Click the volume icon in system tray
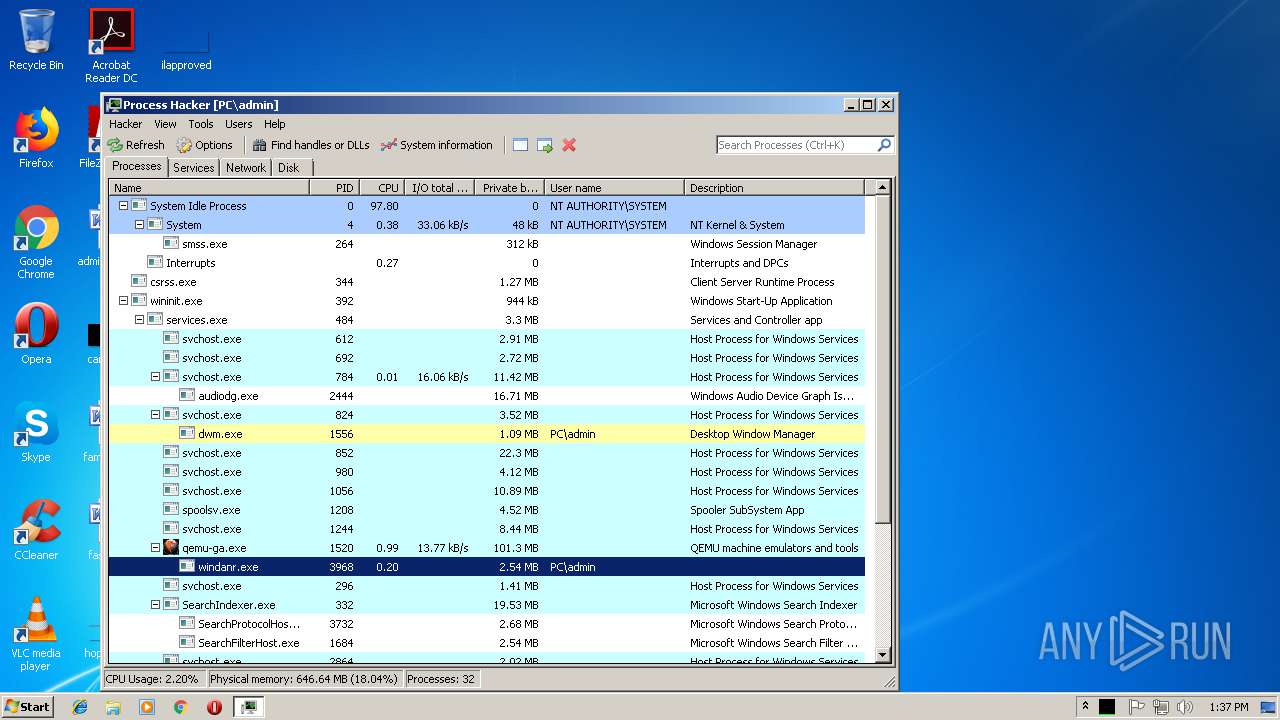This screenshot has height=720, width=1280. [1185, 706]
